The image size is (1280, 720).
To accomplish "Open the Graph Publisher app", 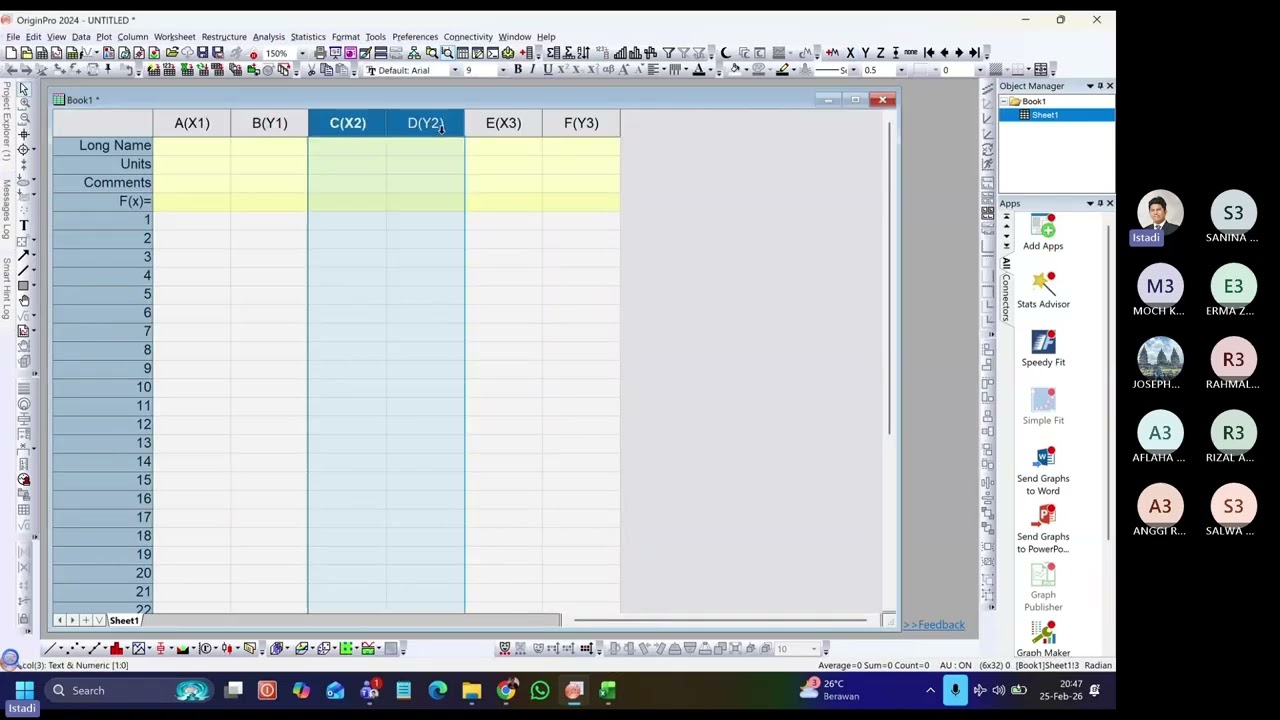I will (x=1043, y=587).
